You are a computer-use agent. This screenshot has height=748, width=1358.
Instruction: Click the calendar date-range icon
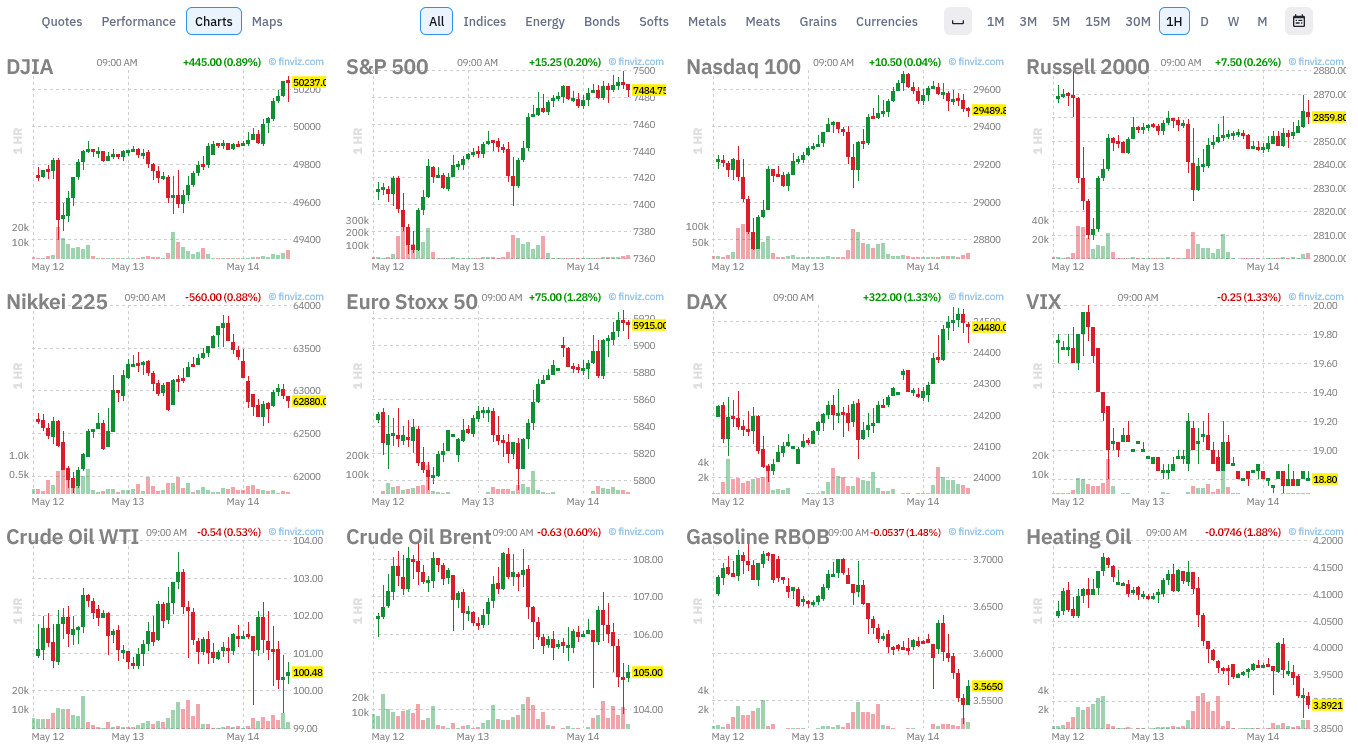[x=1298, y=21]
